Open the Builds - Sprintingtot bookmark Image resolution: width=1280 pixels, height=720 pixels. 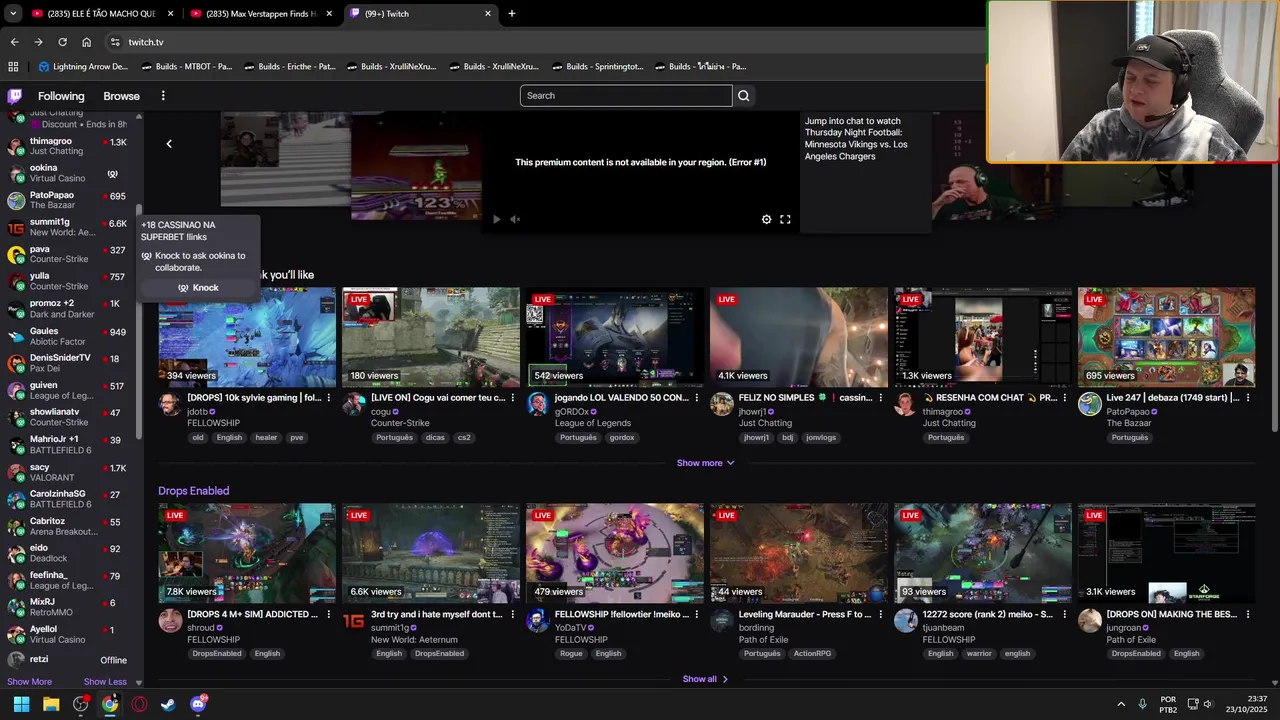(x=597, y=67)
